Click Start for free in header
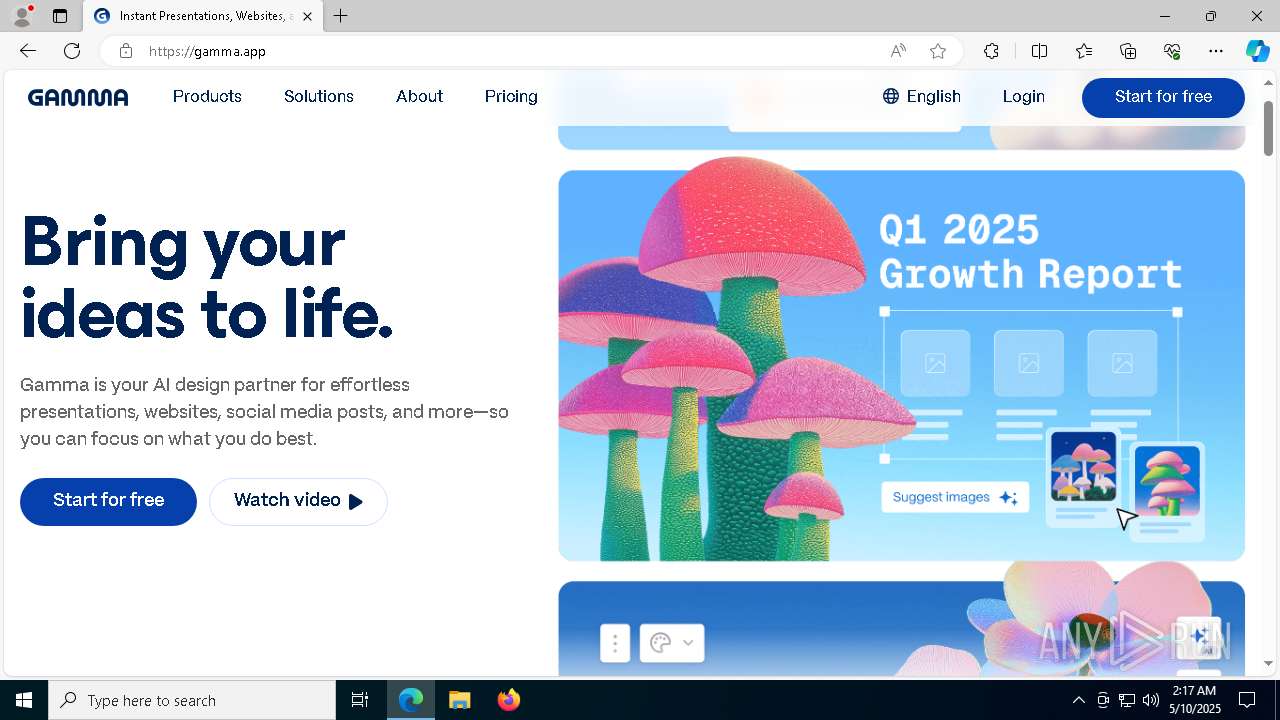The height and width of the screenshot is (720, 1280). tap(1163, 97)
